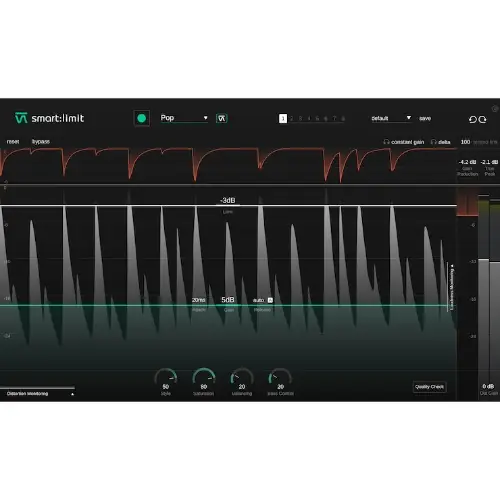Viewport: 500px width, 500px height.
Task: Click the green learn button
Action: click(x=141, y=118)
